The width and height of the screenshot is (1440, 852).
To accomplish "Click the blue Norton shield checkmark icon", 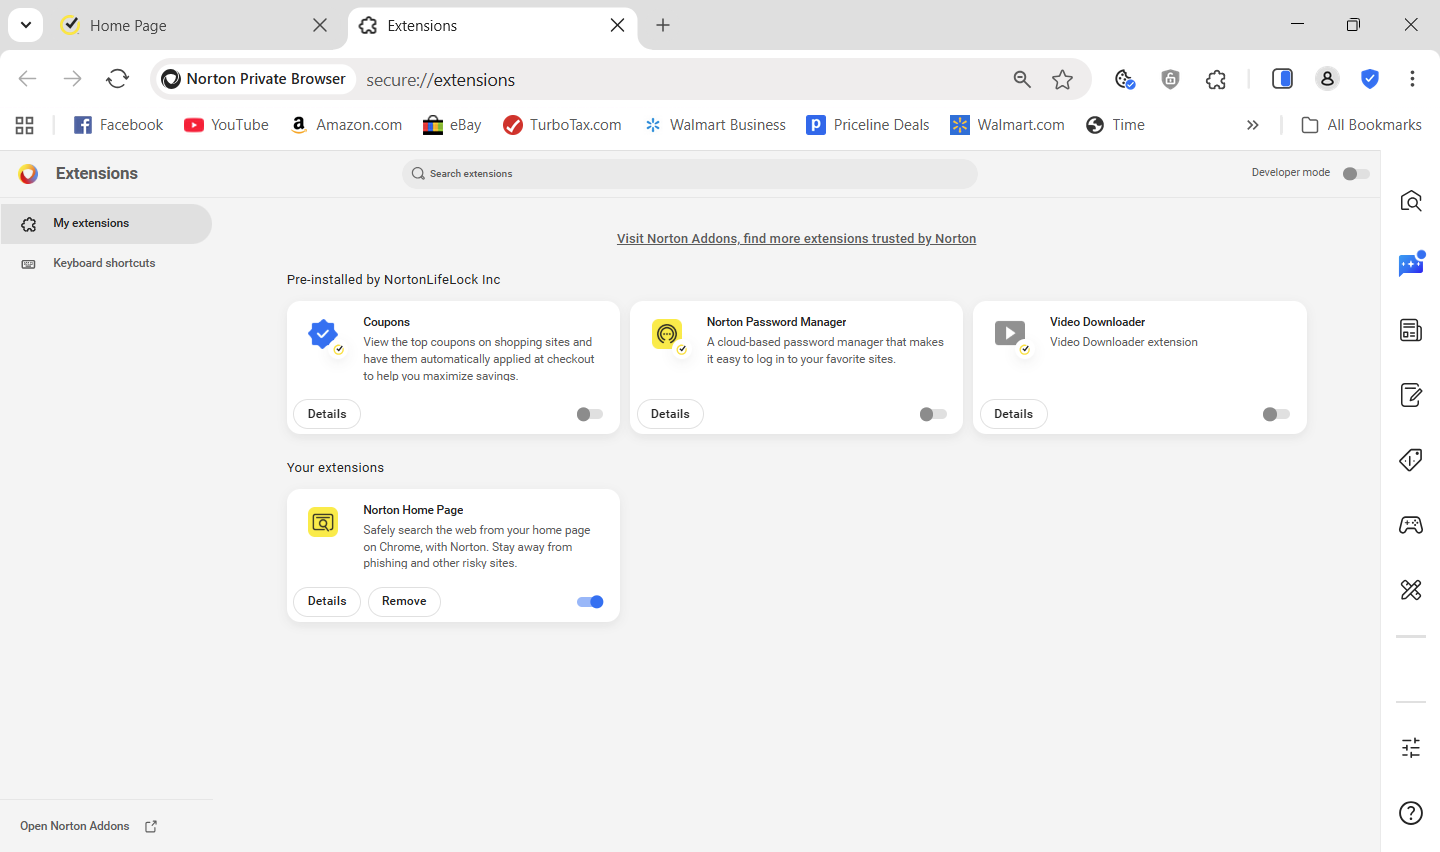I will click(x=1370, y=79).
